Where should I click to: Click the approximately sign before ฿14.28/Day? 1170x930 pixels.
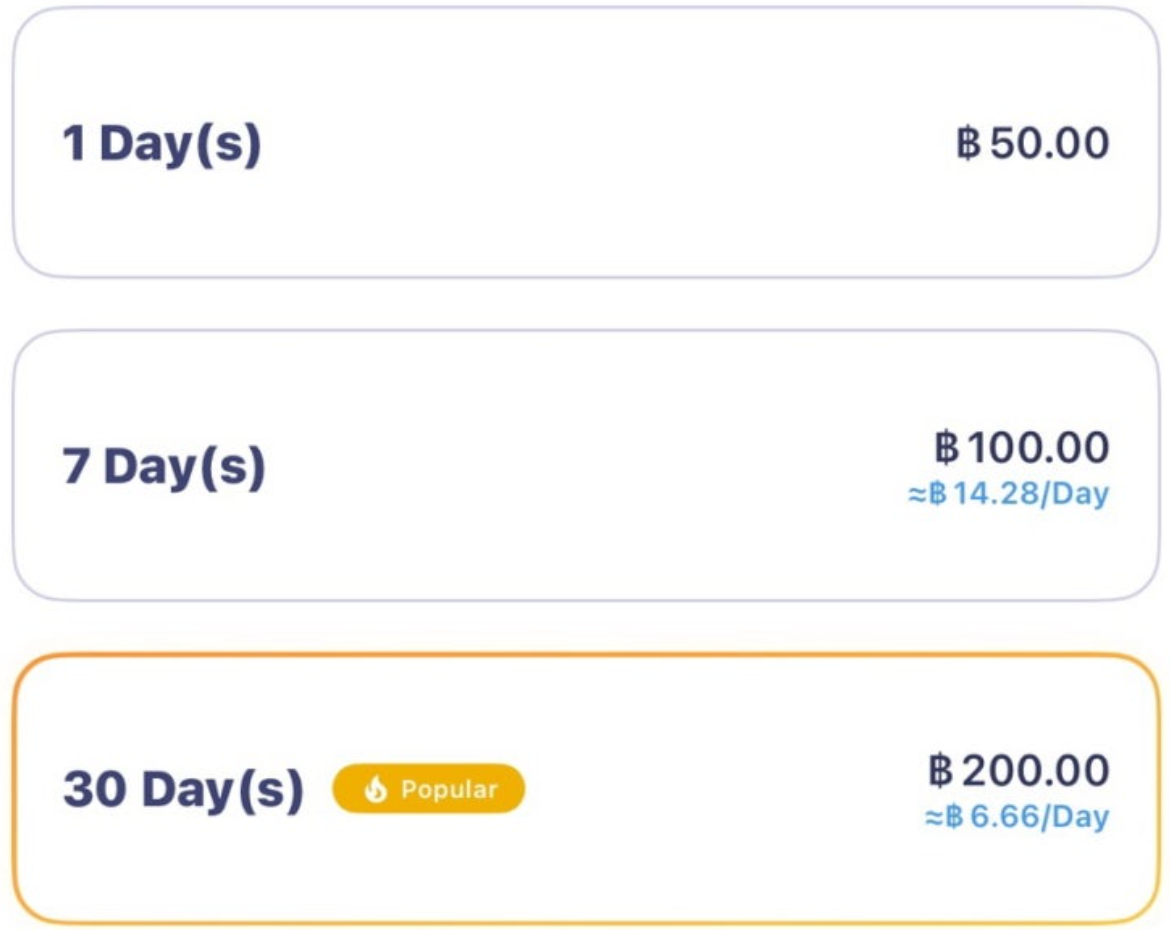[918, 494]
